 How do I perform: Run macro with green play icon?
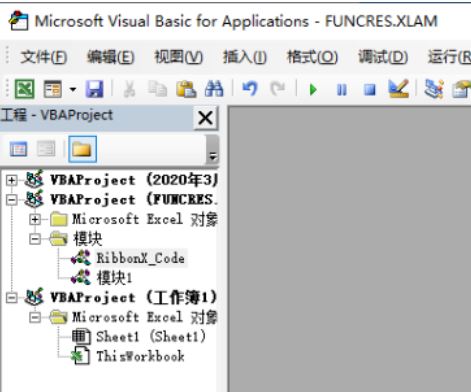click(313, 90)
